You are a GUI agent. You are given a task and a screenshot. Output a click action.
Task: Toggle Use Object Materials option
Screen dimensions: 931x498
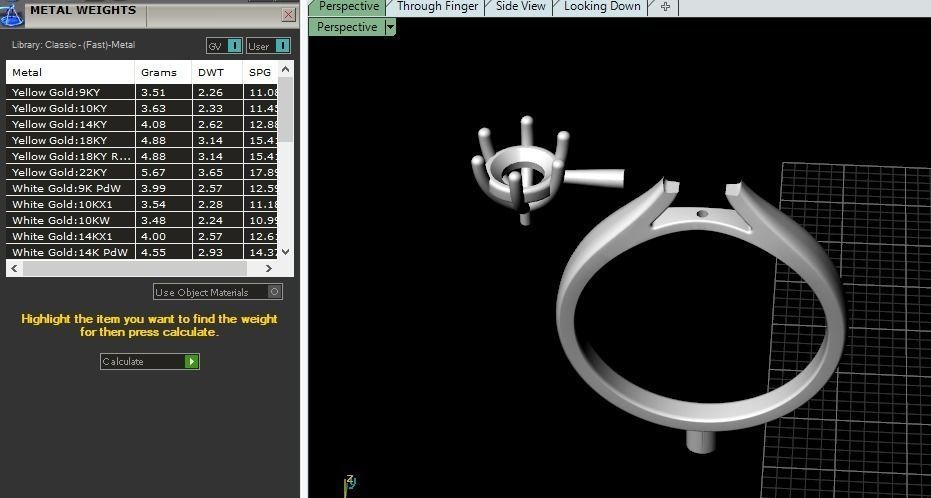(217, 292)
